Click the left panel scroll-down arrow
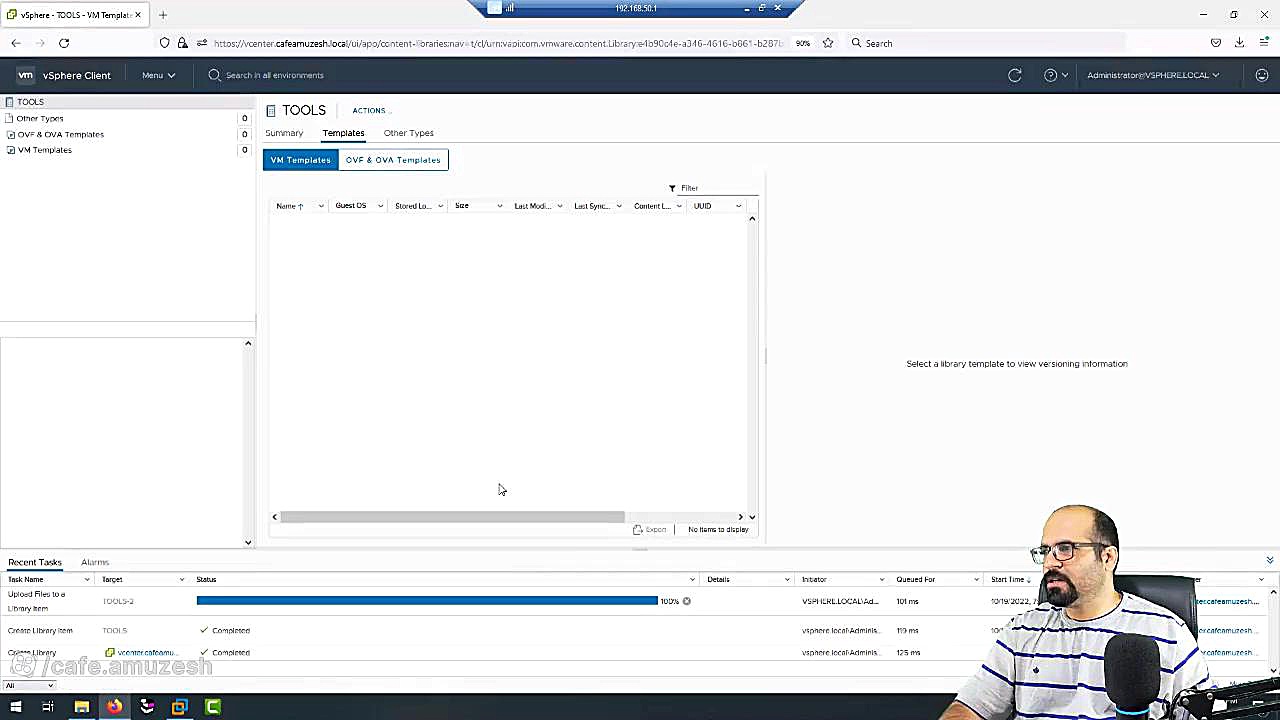The width and height of the screenshot is (1280, 720). [x=248, y=542]
